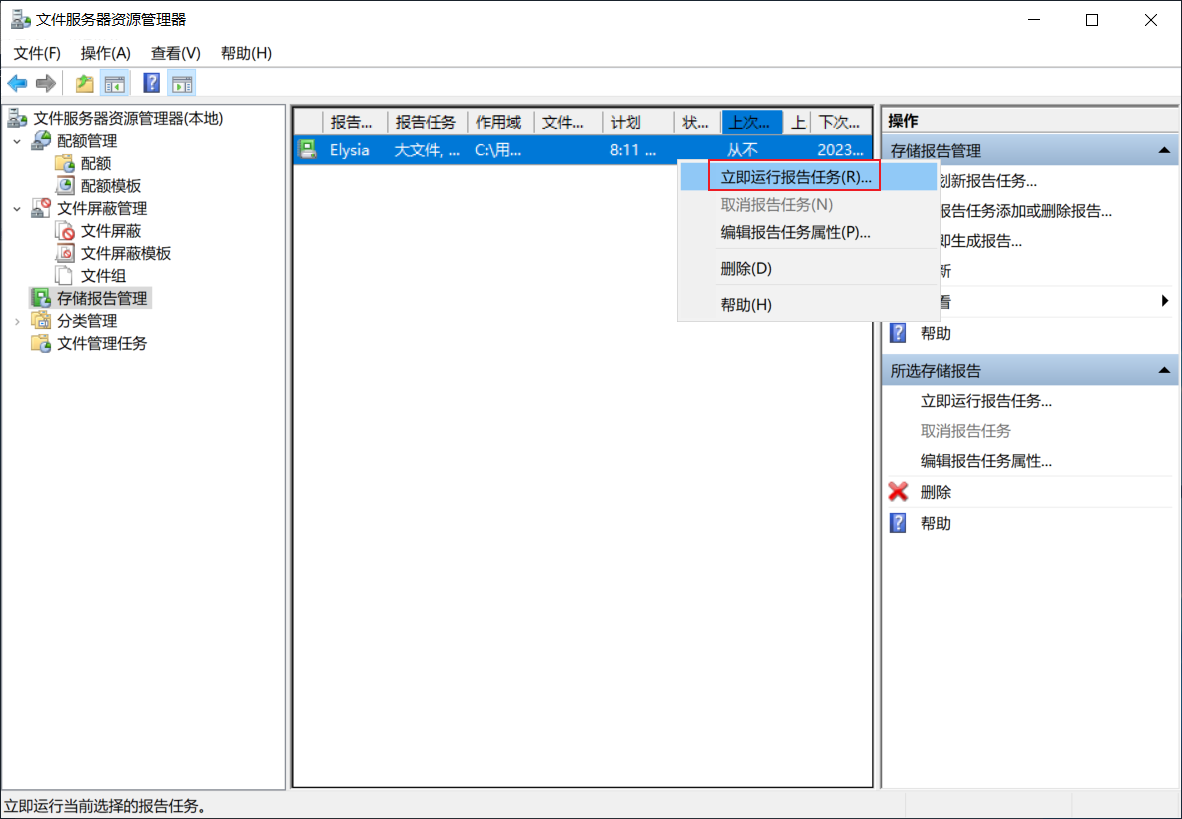
Task: Collapse the 存储报告管理 actions section
Action: point(1164,151)
